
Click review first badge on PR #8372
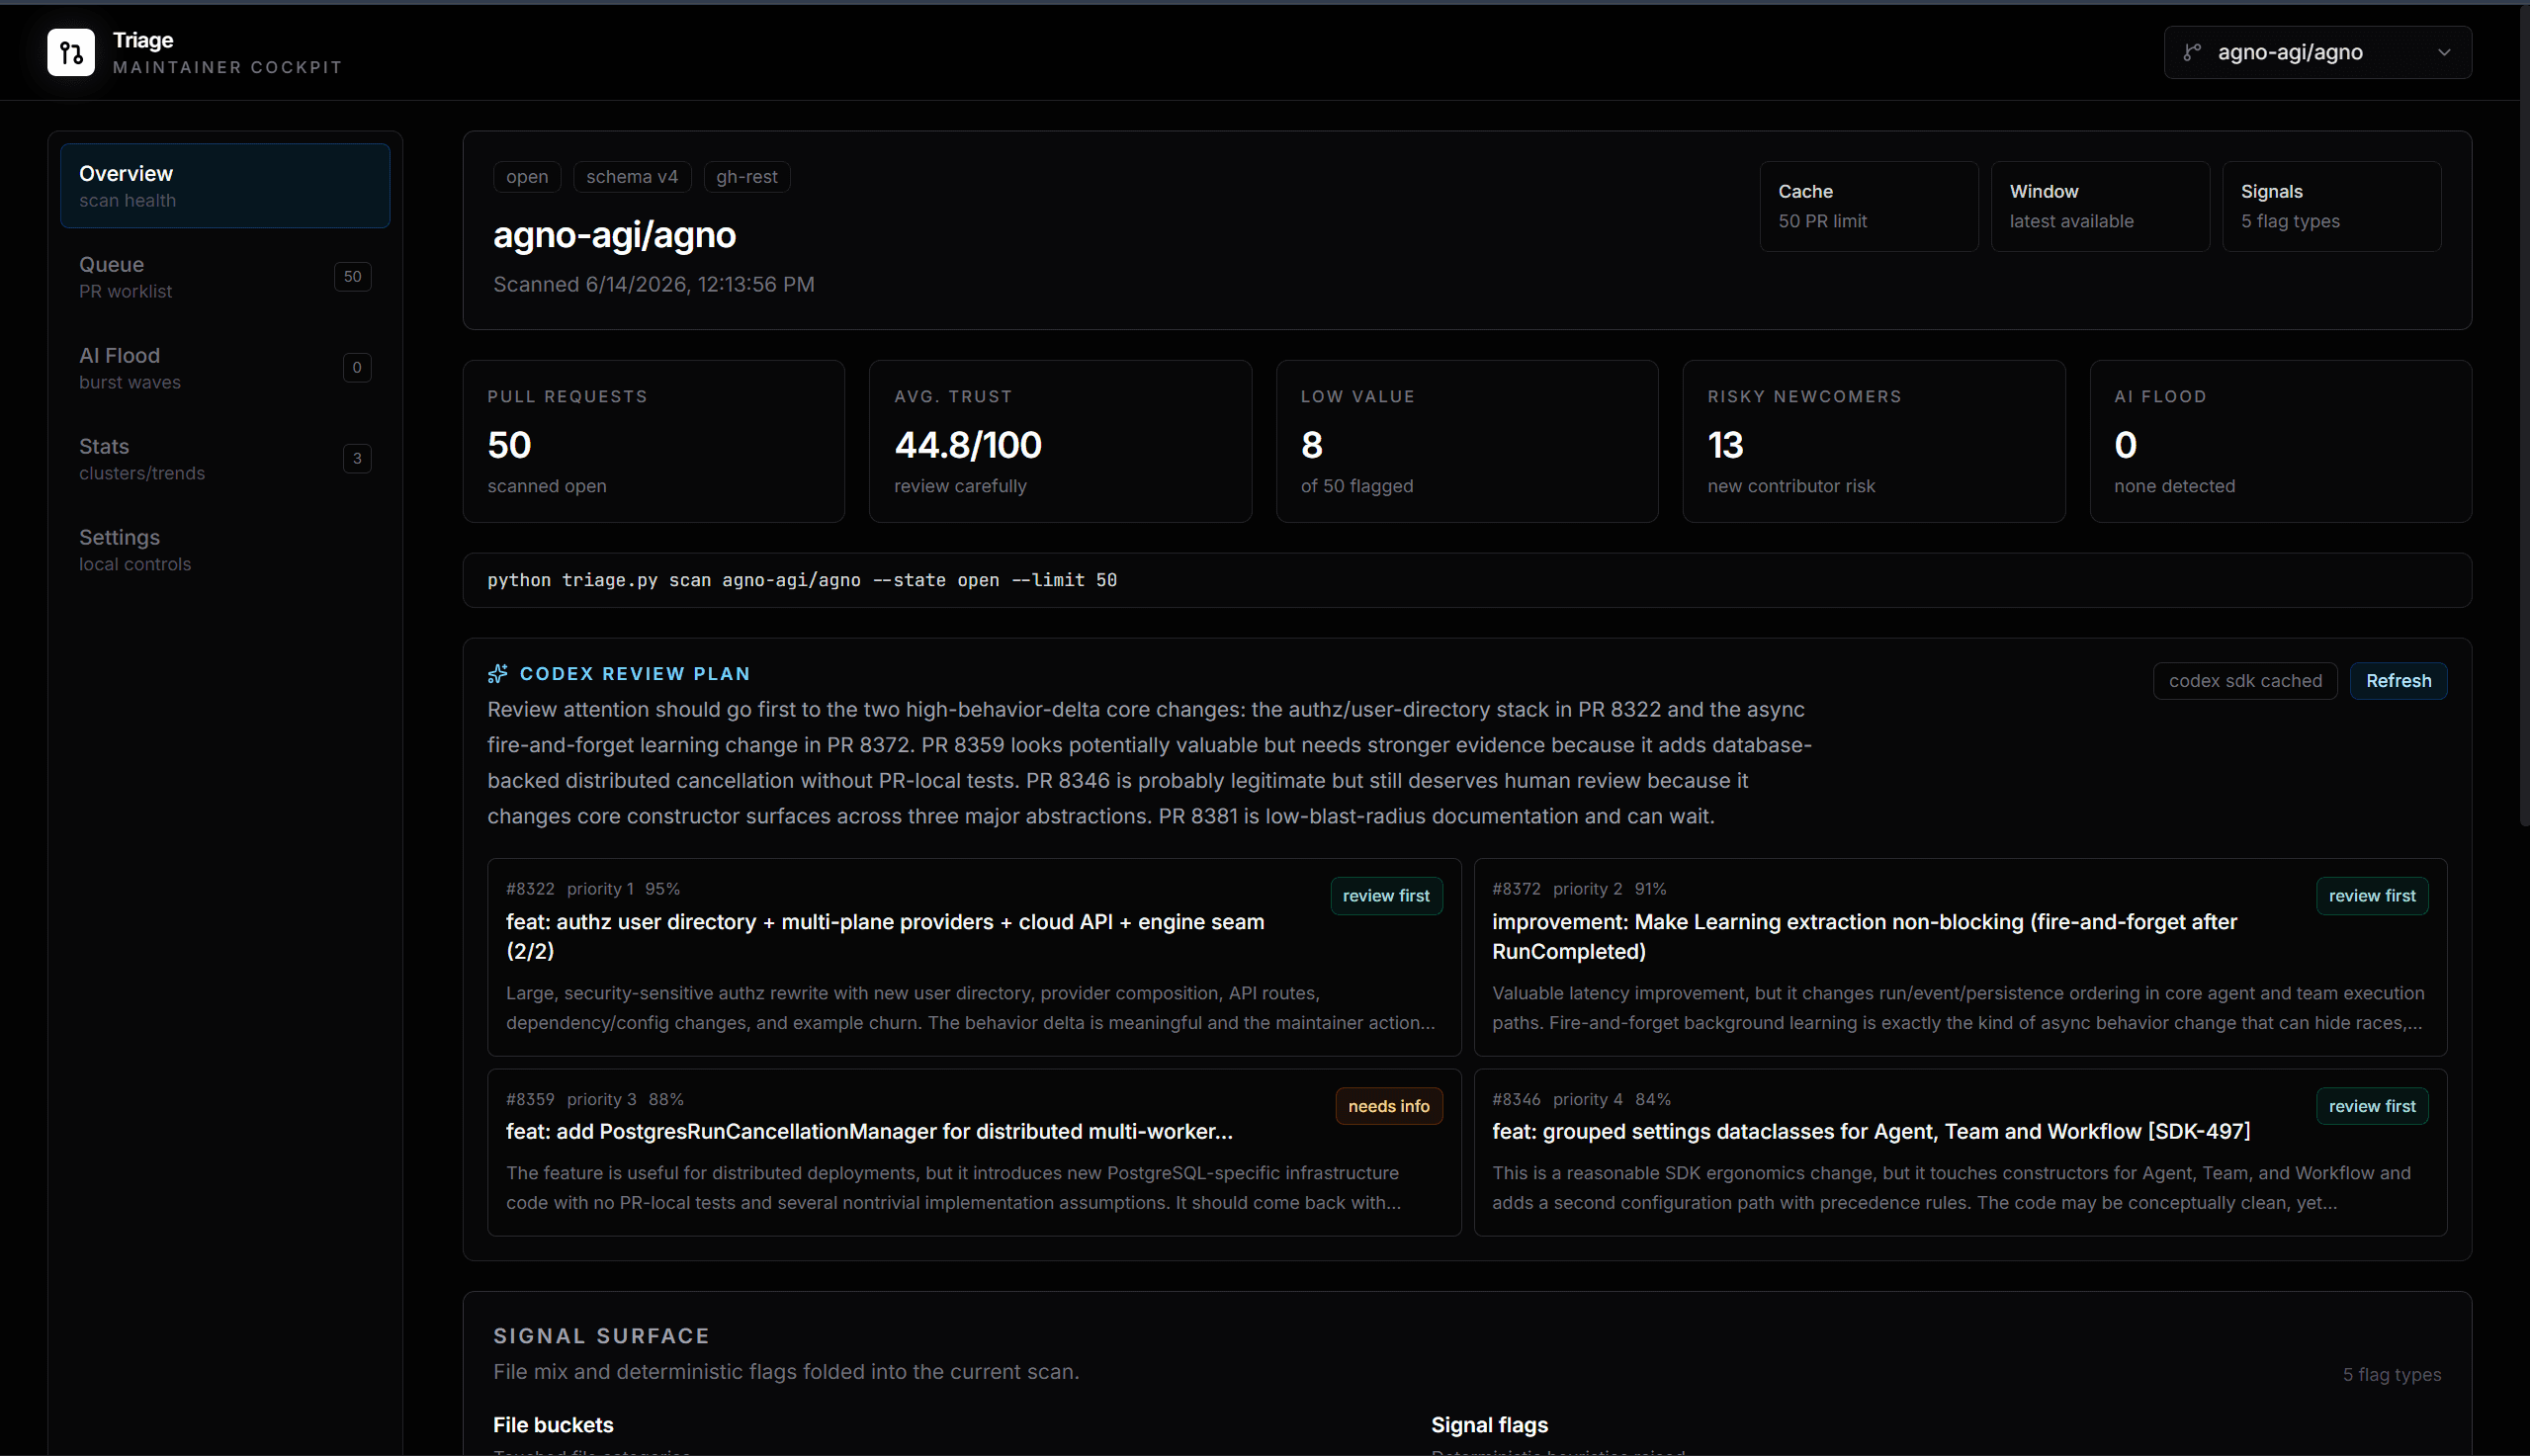coord(2372,896)
